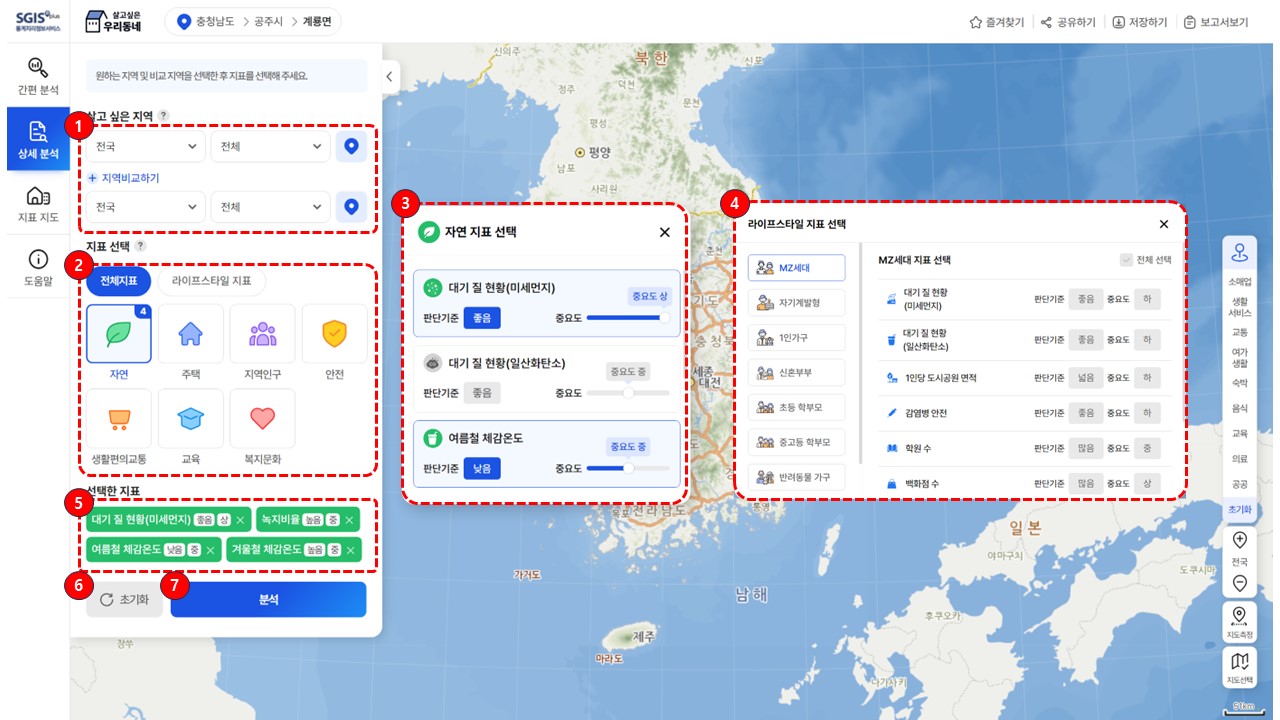The image size is (1280, 720).
Task: Open 지도선택 map selection tool
Action: point(1240,667)
